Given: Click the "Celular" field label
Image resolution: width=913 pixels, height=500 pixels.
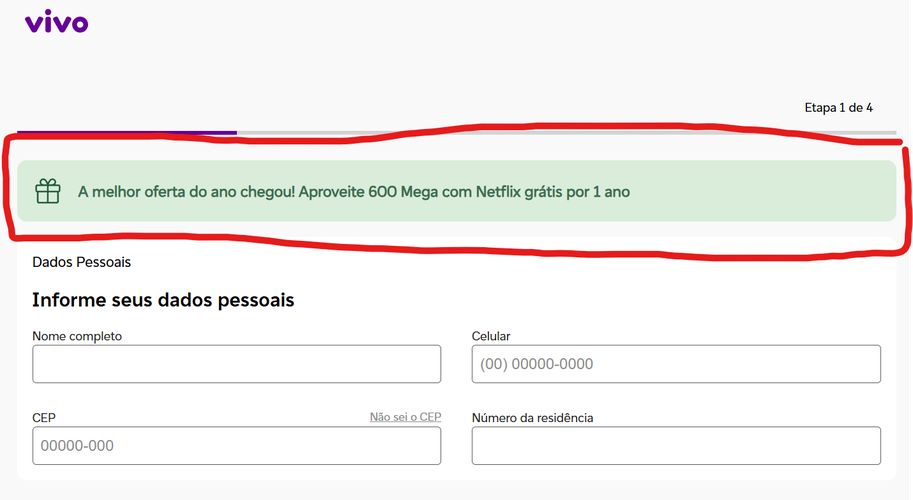Looking at the screenshot, I should 491,336.
